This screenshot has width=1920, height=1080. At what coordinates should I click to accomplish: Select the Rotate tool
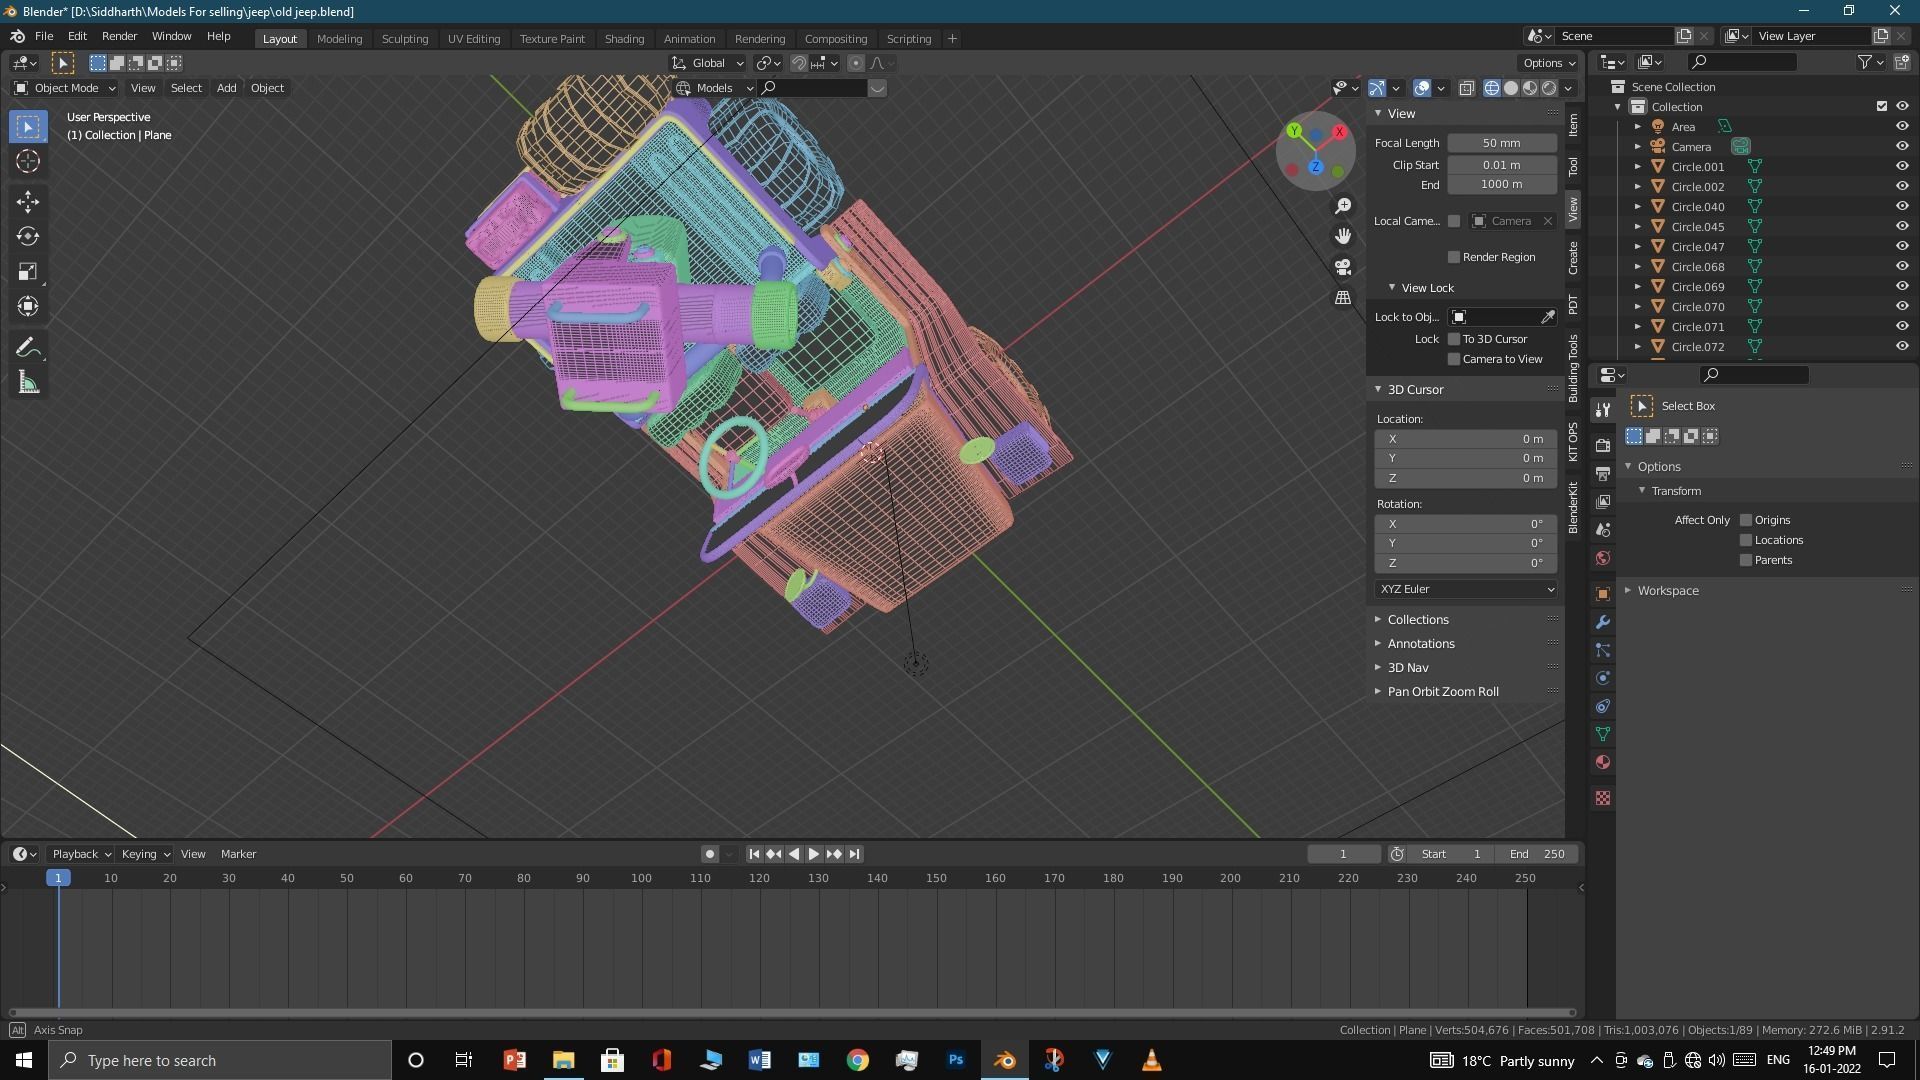point(28,237)
